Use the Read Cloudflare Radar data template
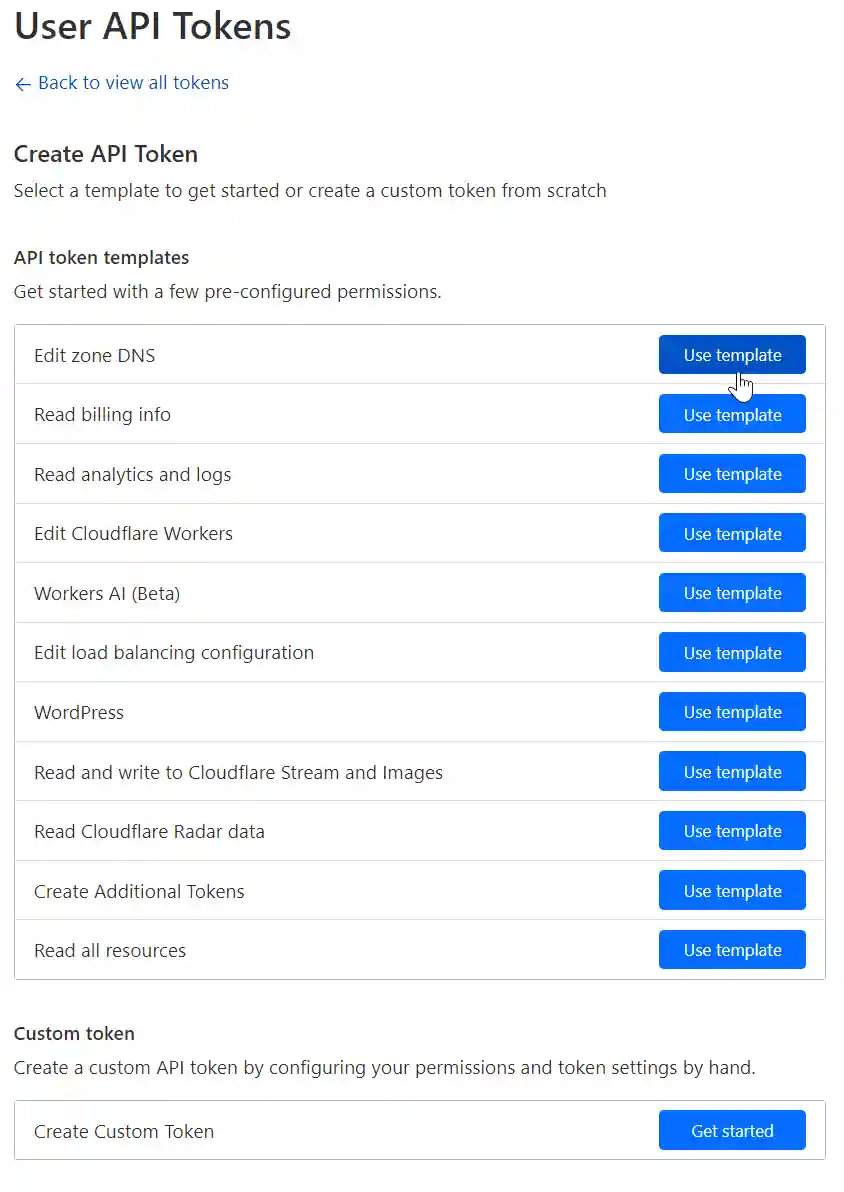The image size is (844, 1192). click(x=731, y=830)
